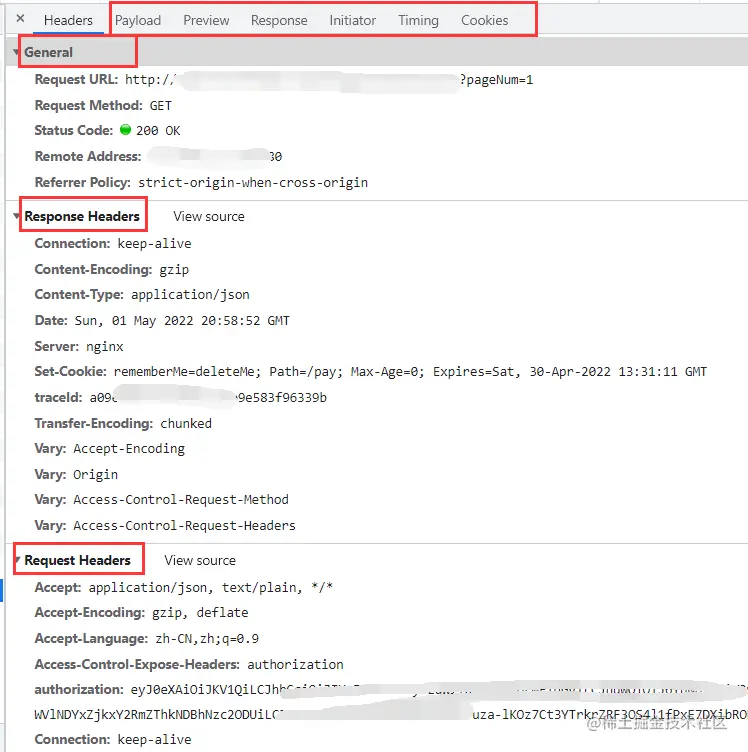The image size is (748, 752).
Task: Select the authorization token value
Action: click(391, 702)
